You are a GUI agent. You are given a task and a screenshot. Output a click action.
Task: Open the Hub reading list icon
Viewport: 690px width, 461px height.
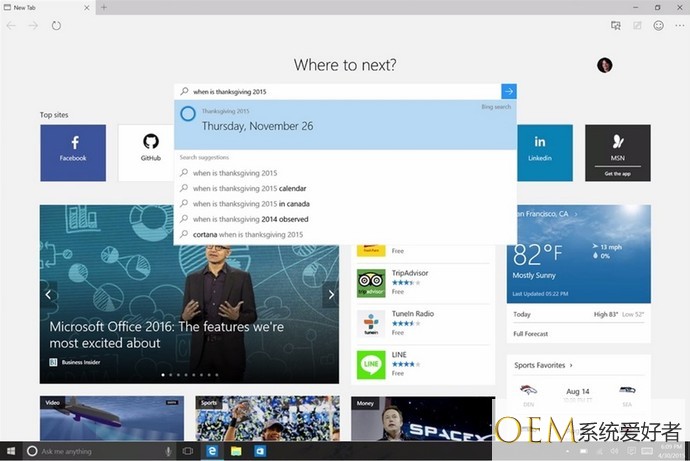[615, 25]
